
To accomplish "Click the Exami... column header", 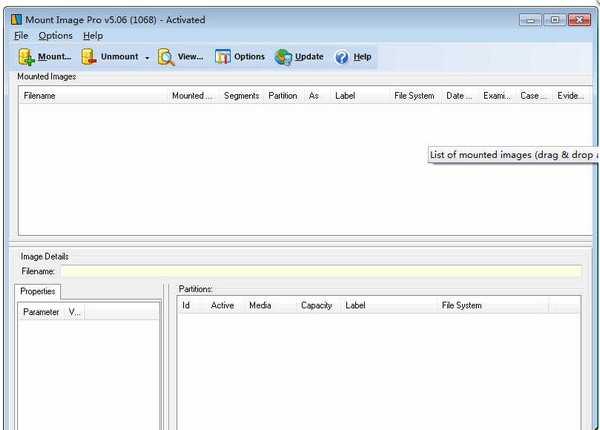I will (x=497, y=96).
